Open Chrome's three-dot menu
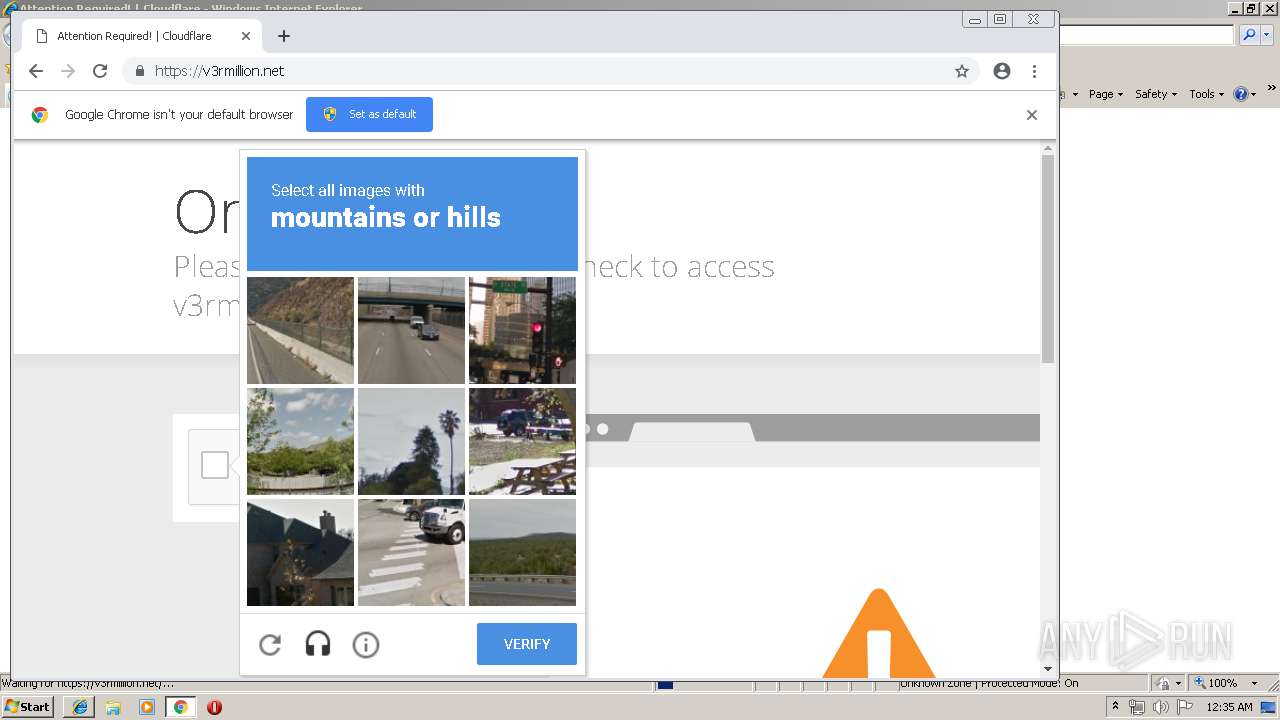Viewport: 1280px width, 720px height. coord(1034,71)
